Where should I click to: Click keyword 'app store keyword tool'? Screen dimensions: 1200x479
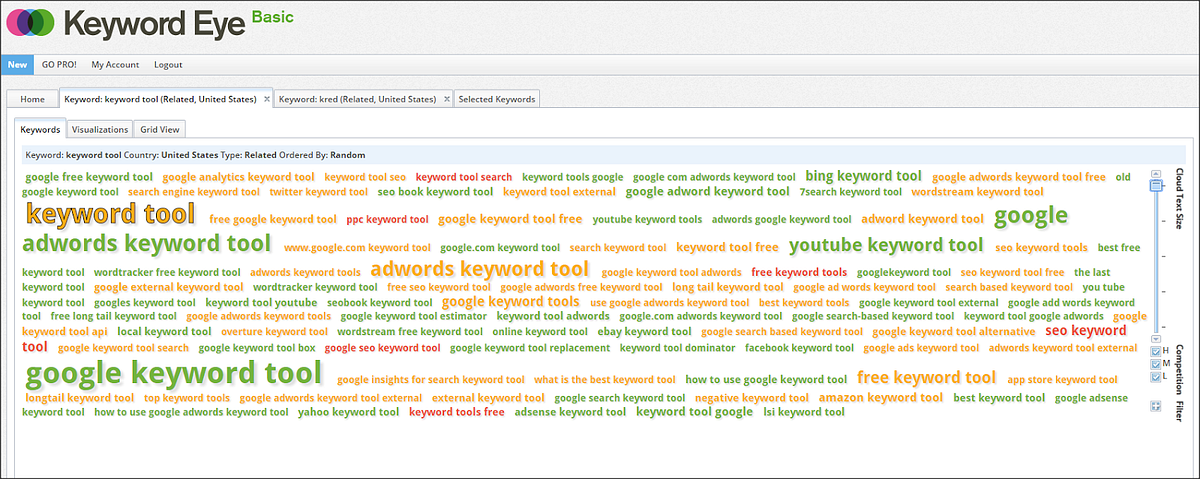[1062, 380]
